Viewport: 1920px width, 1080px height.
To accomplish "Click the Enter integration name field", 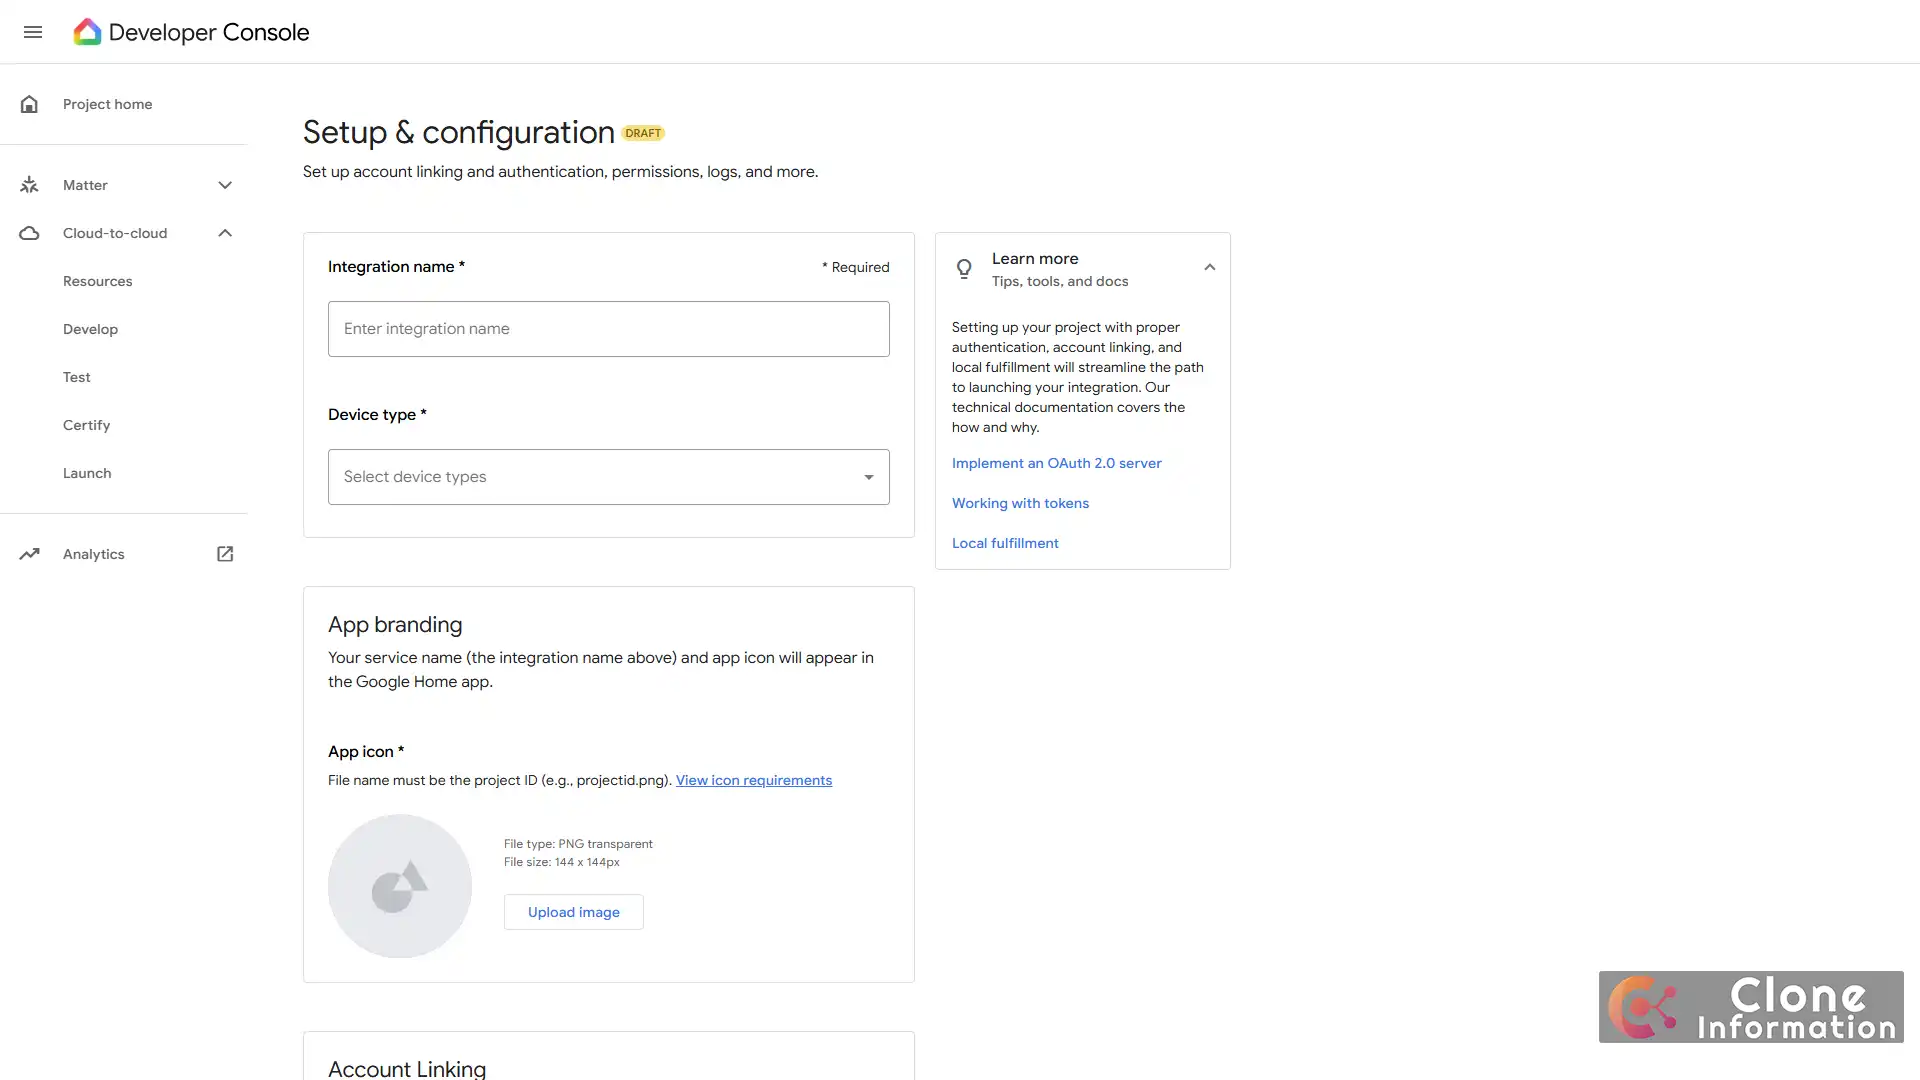I will pyautogui.click(x=607, y=328).
